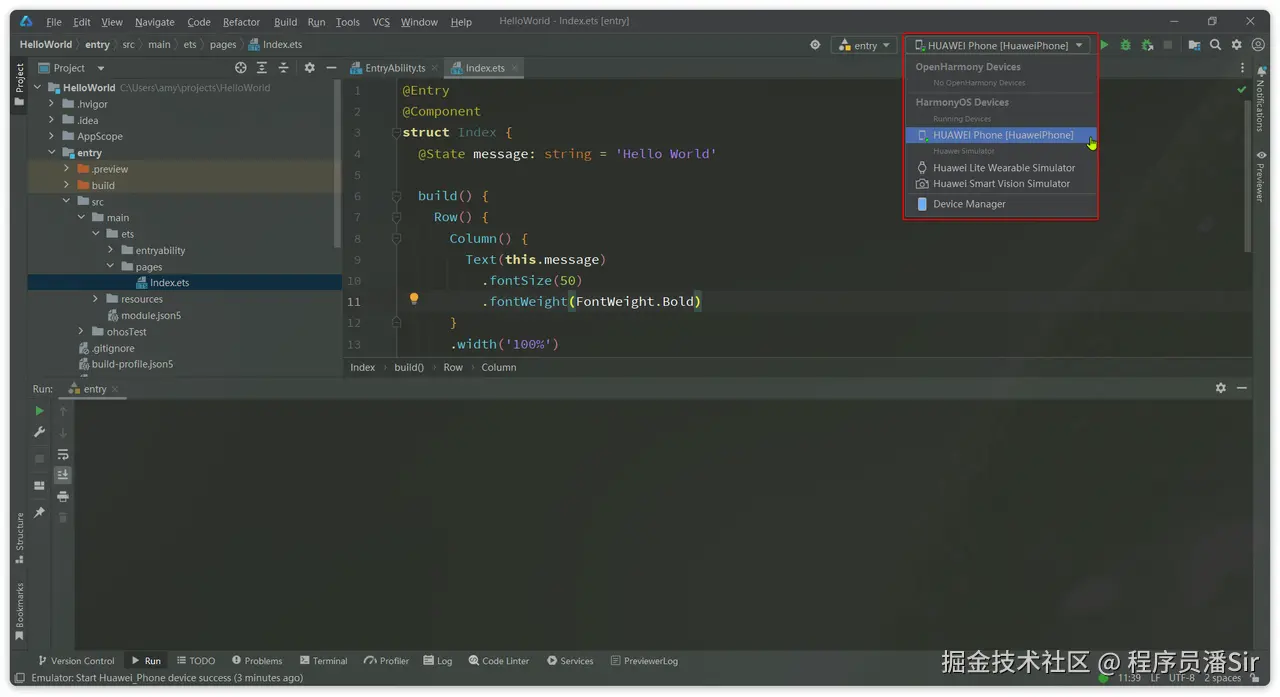1280x697 pixels.
Task: Click the user account avatar icon
Action: [x=1257, y=45]
